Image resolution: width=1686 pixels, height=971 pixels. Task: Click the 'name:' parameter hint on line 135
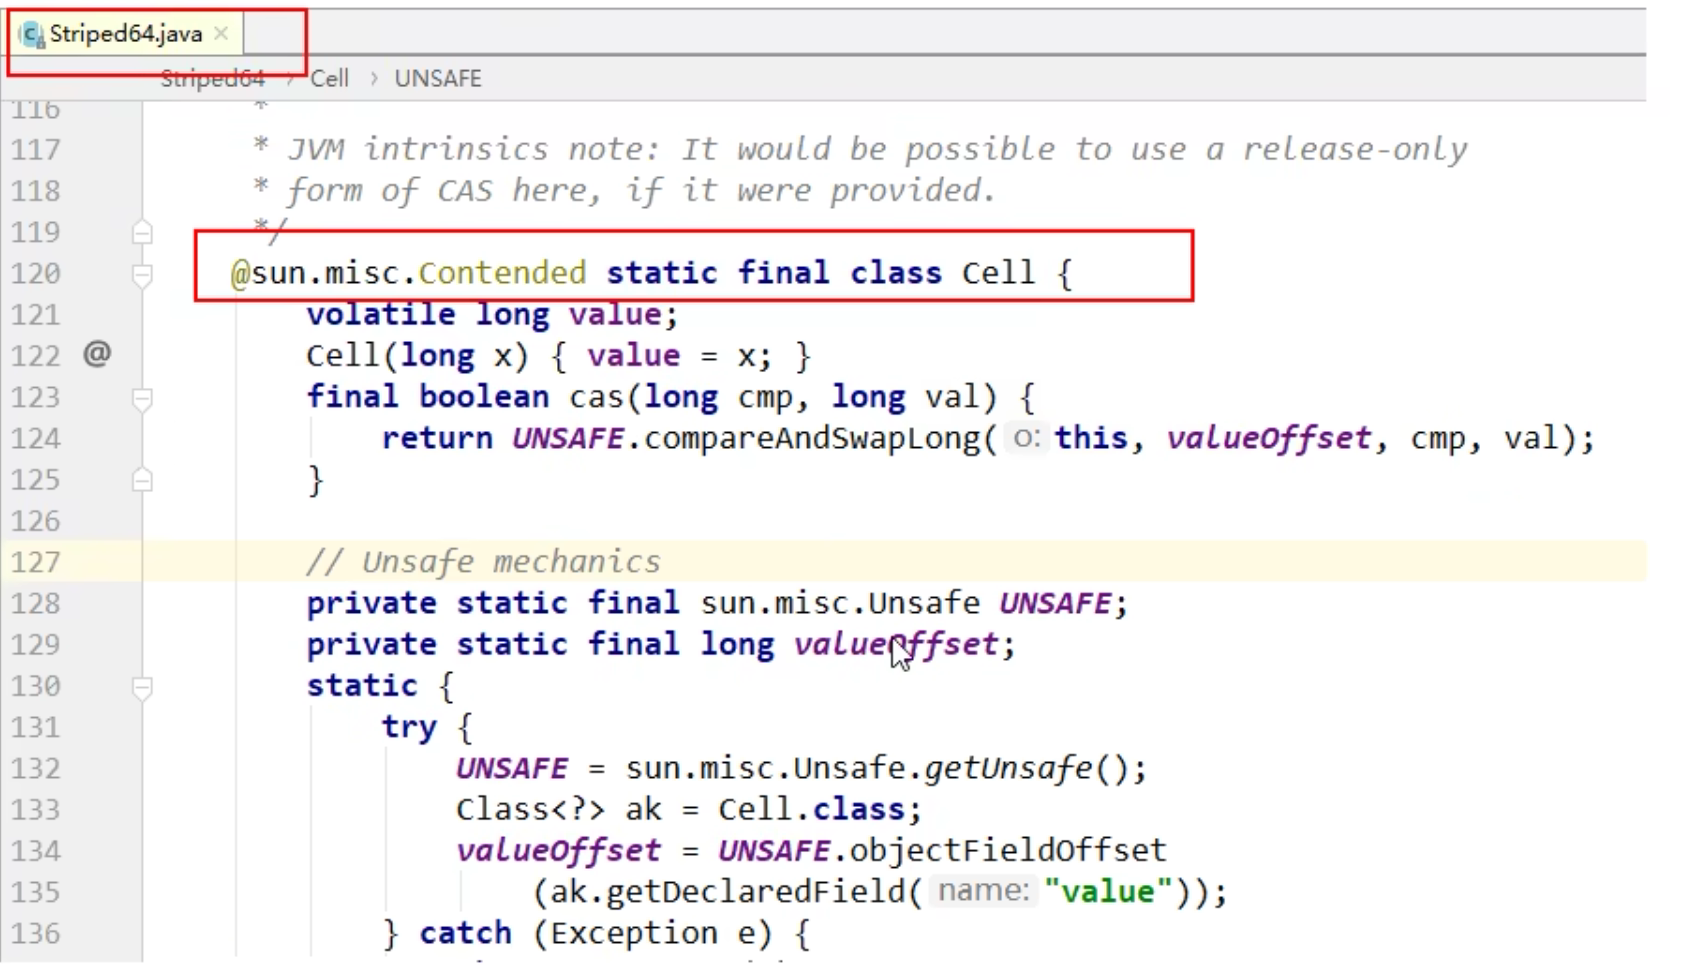click(983, 891)
